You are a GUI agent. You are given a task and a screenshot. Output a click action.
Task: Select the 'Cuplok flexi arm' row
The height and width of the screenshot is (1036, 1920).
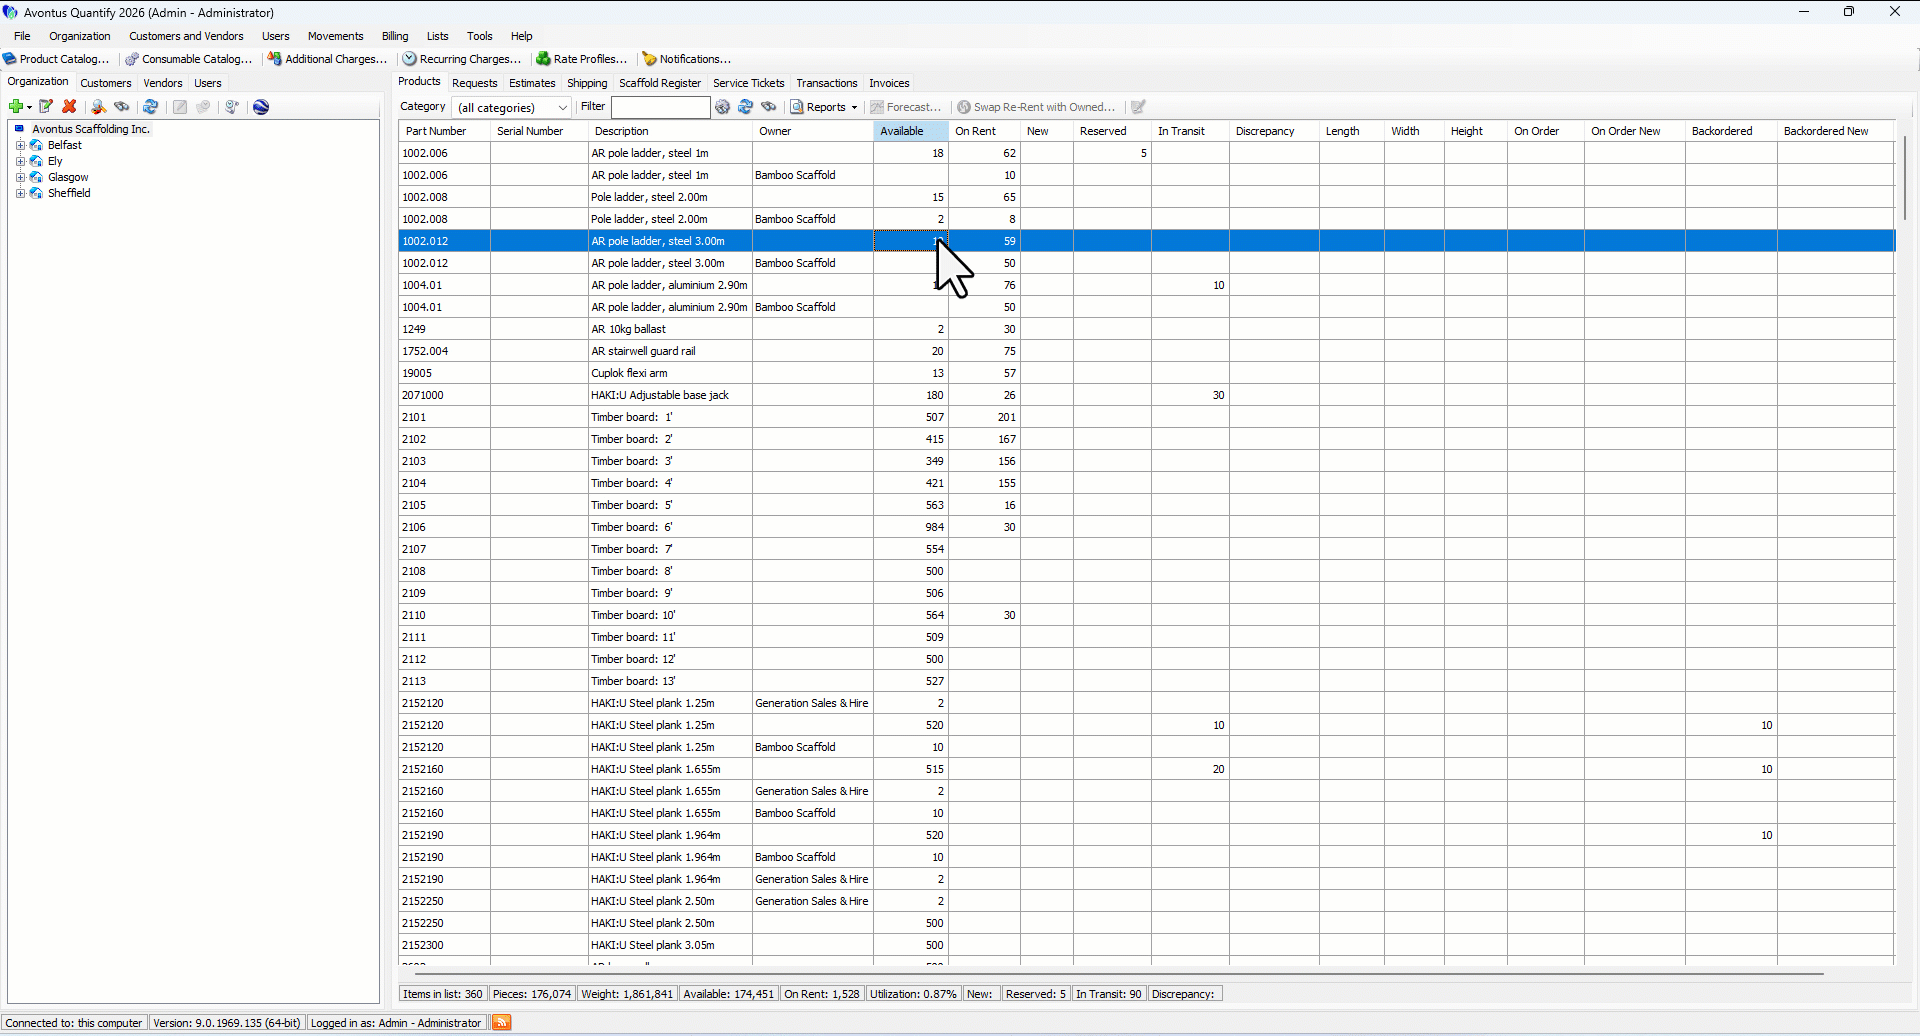(x=1146, y=373)
